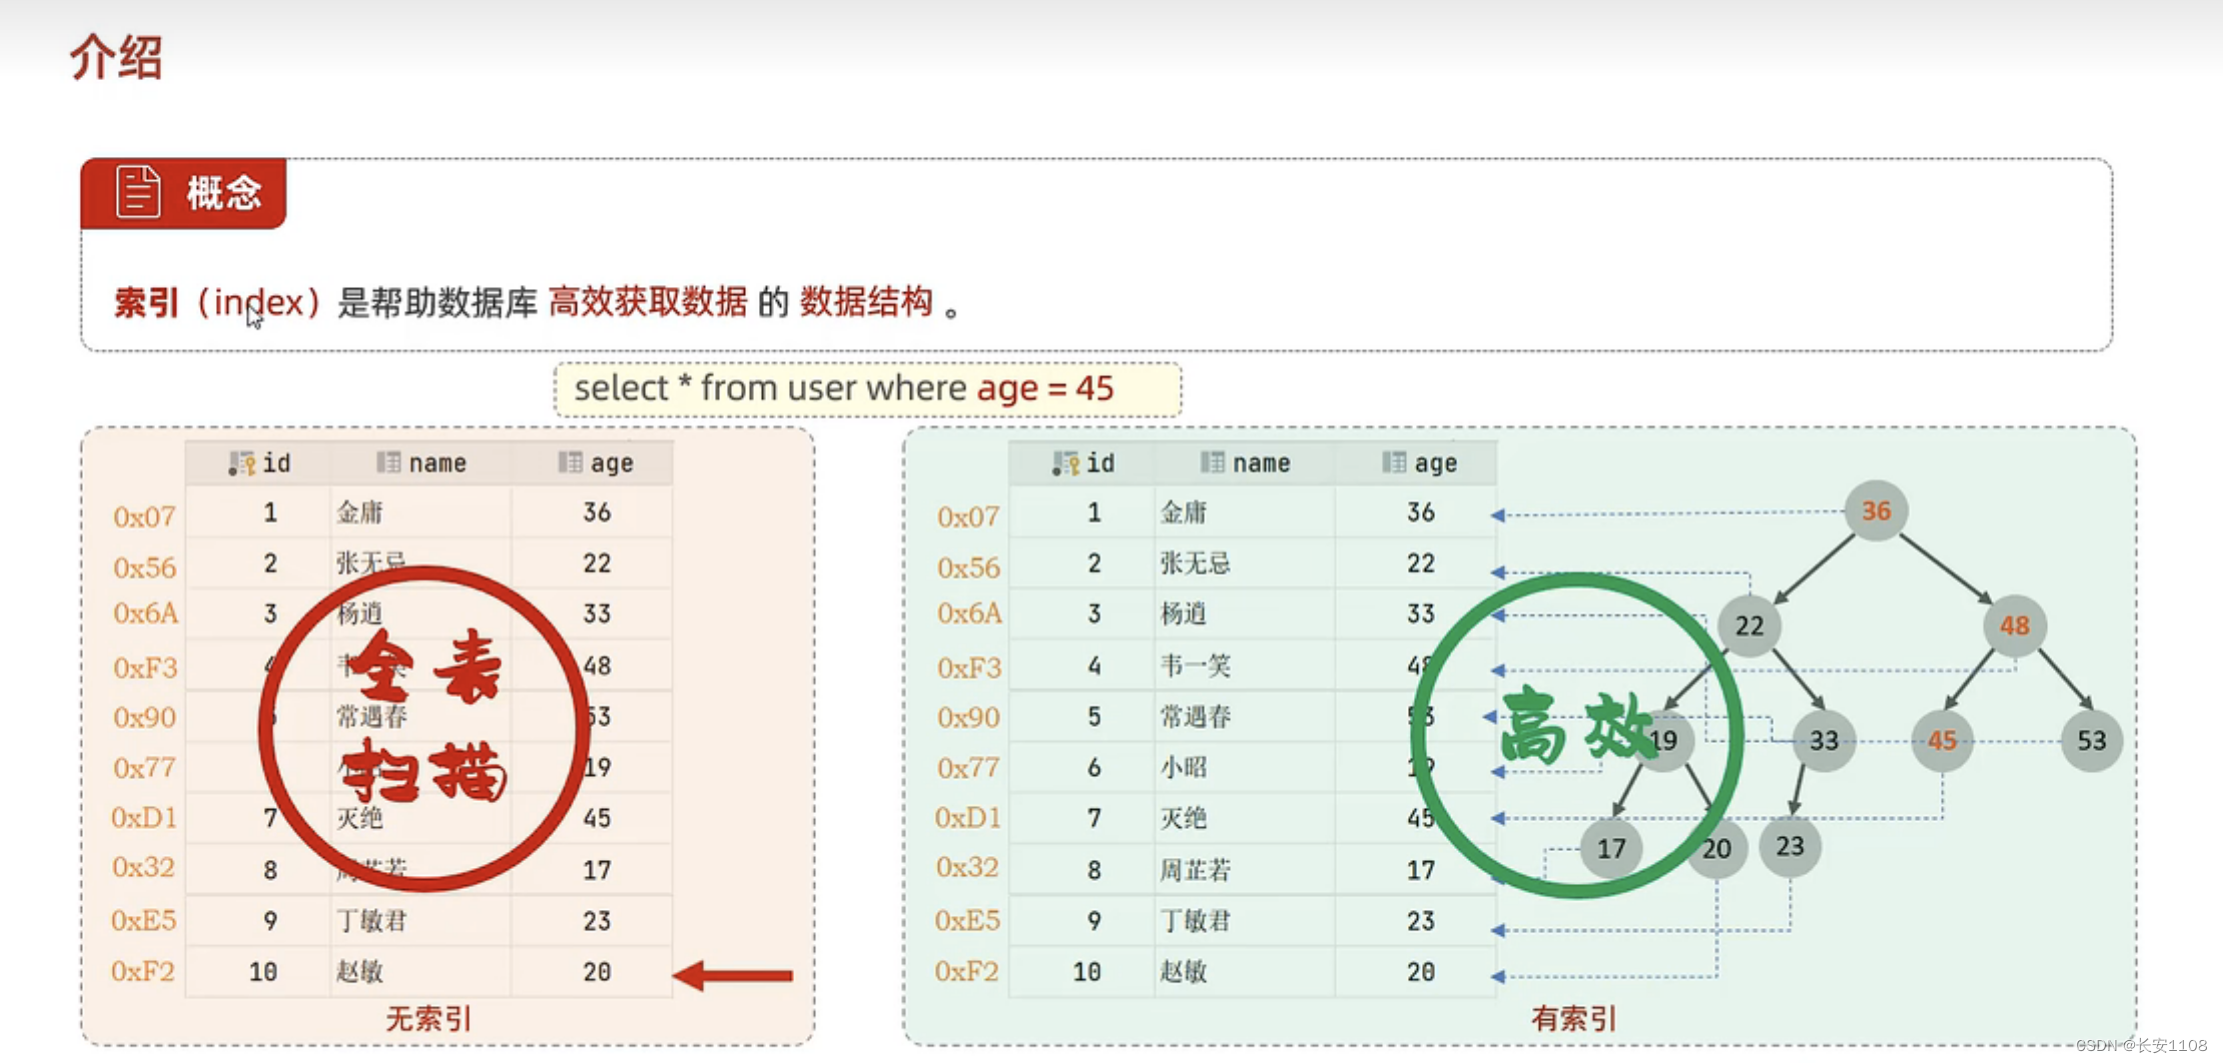Image resolution: width=2223 pixels, height=1063 pixels.
Task: Click the SQL statement select * from user
Action: coord(770,388)
